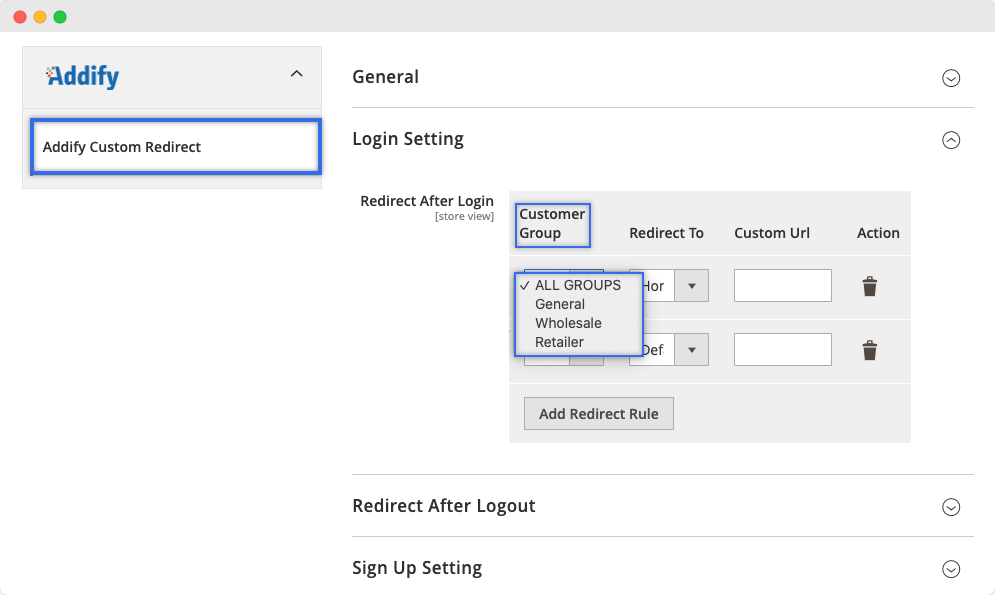Click the green window maximize button
Image resolution: width=995 pixels, height=595 pixels.
coord(60,17)
